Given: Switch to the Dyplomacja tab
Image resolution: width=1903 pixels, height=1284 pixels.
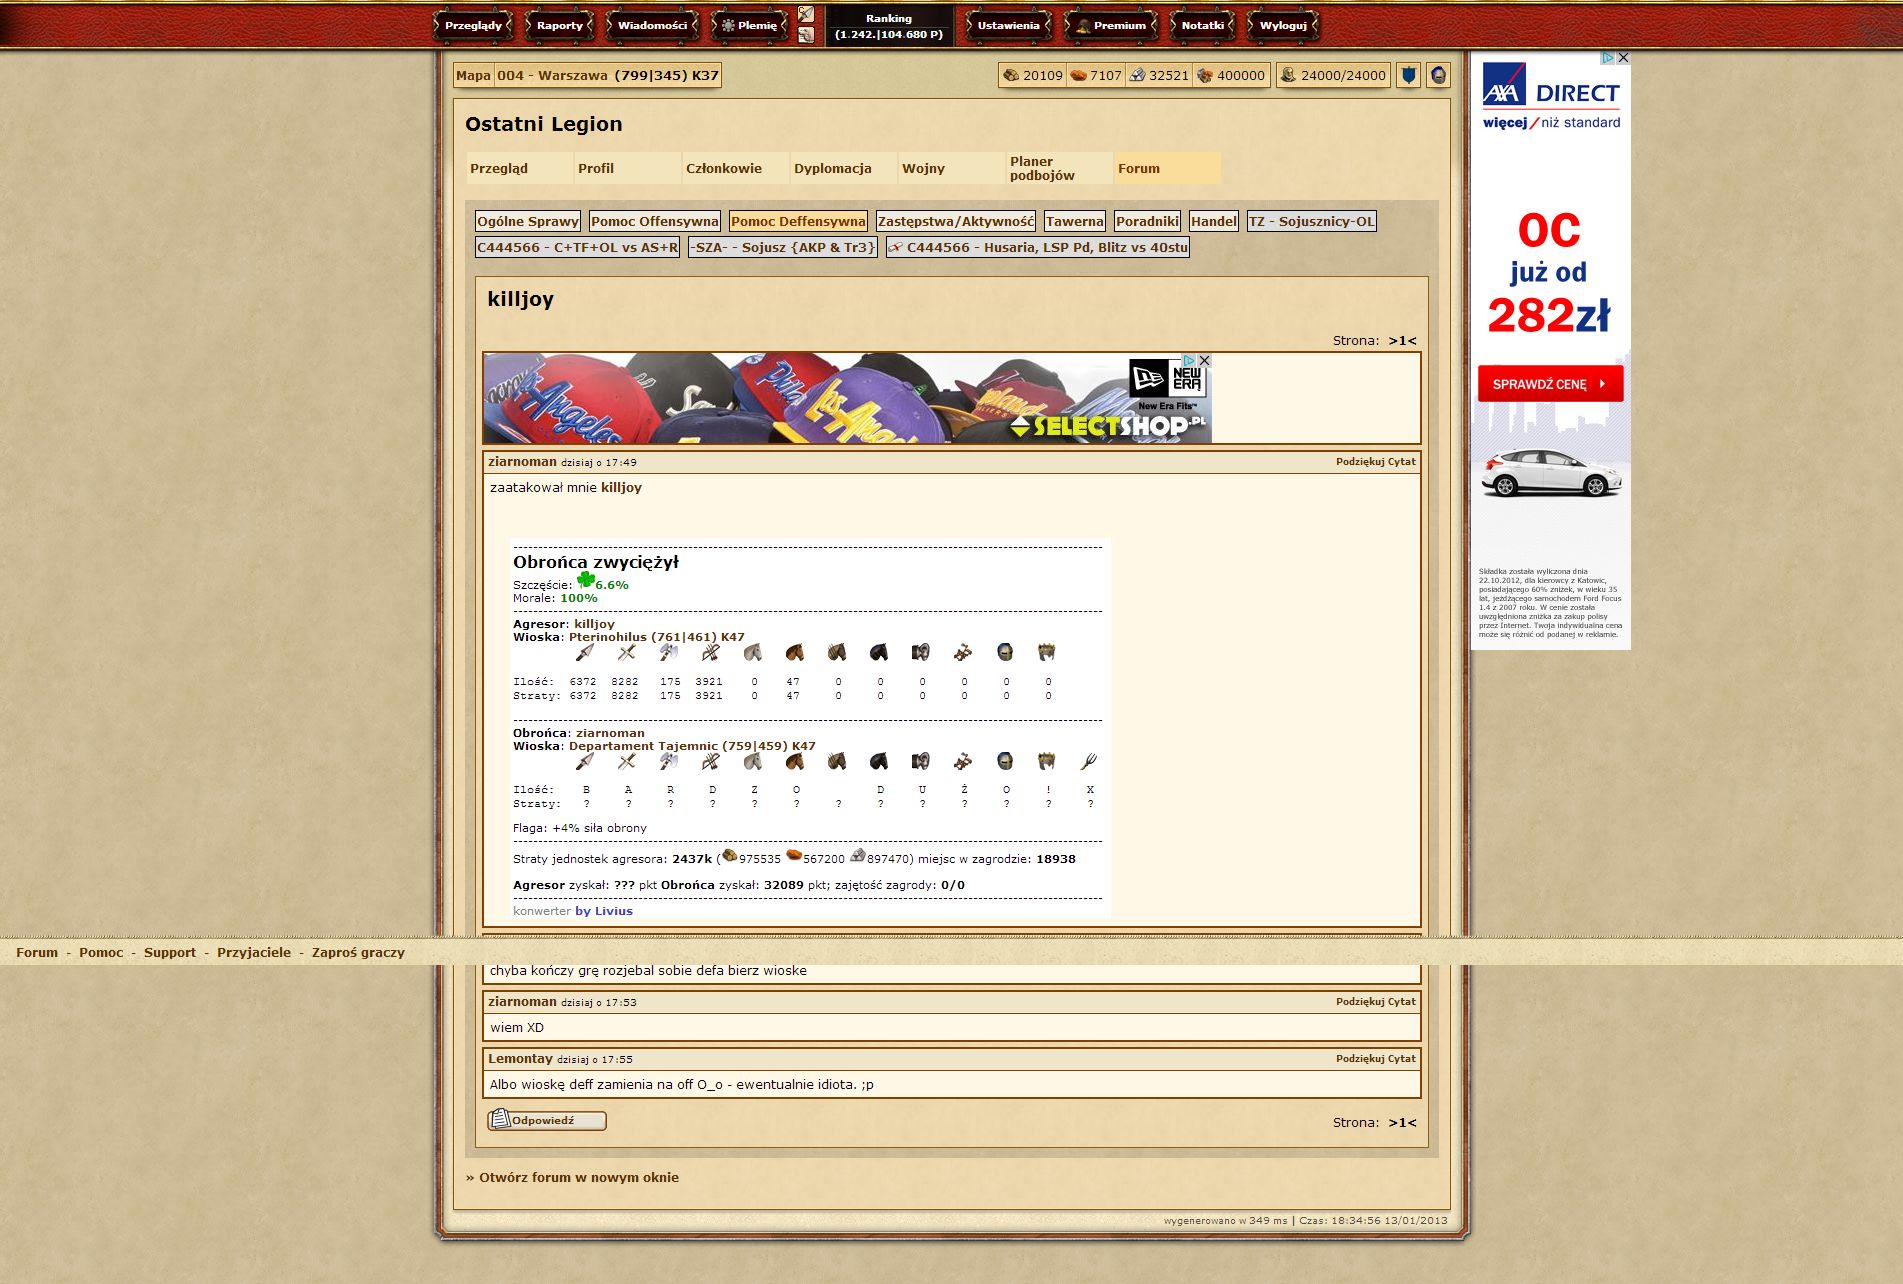Looking at the screenshot, I should (x=832, y=168).
